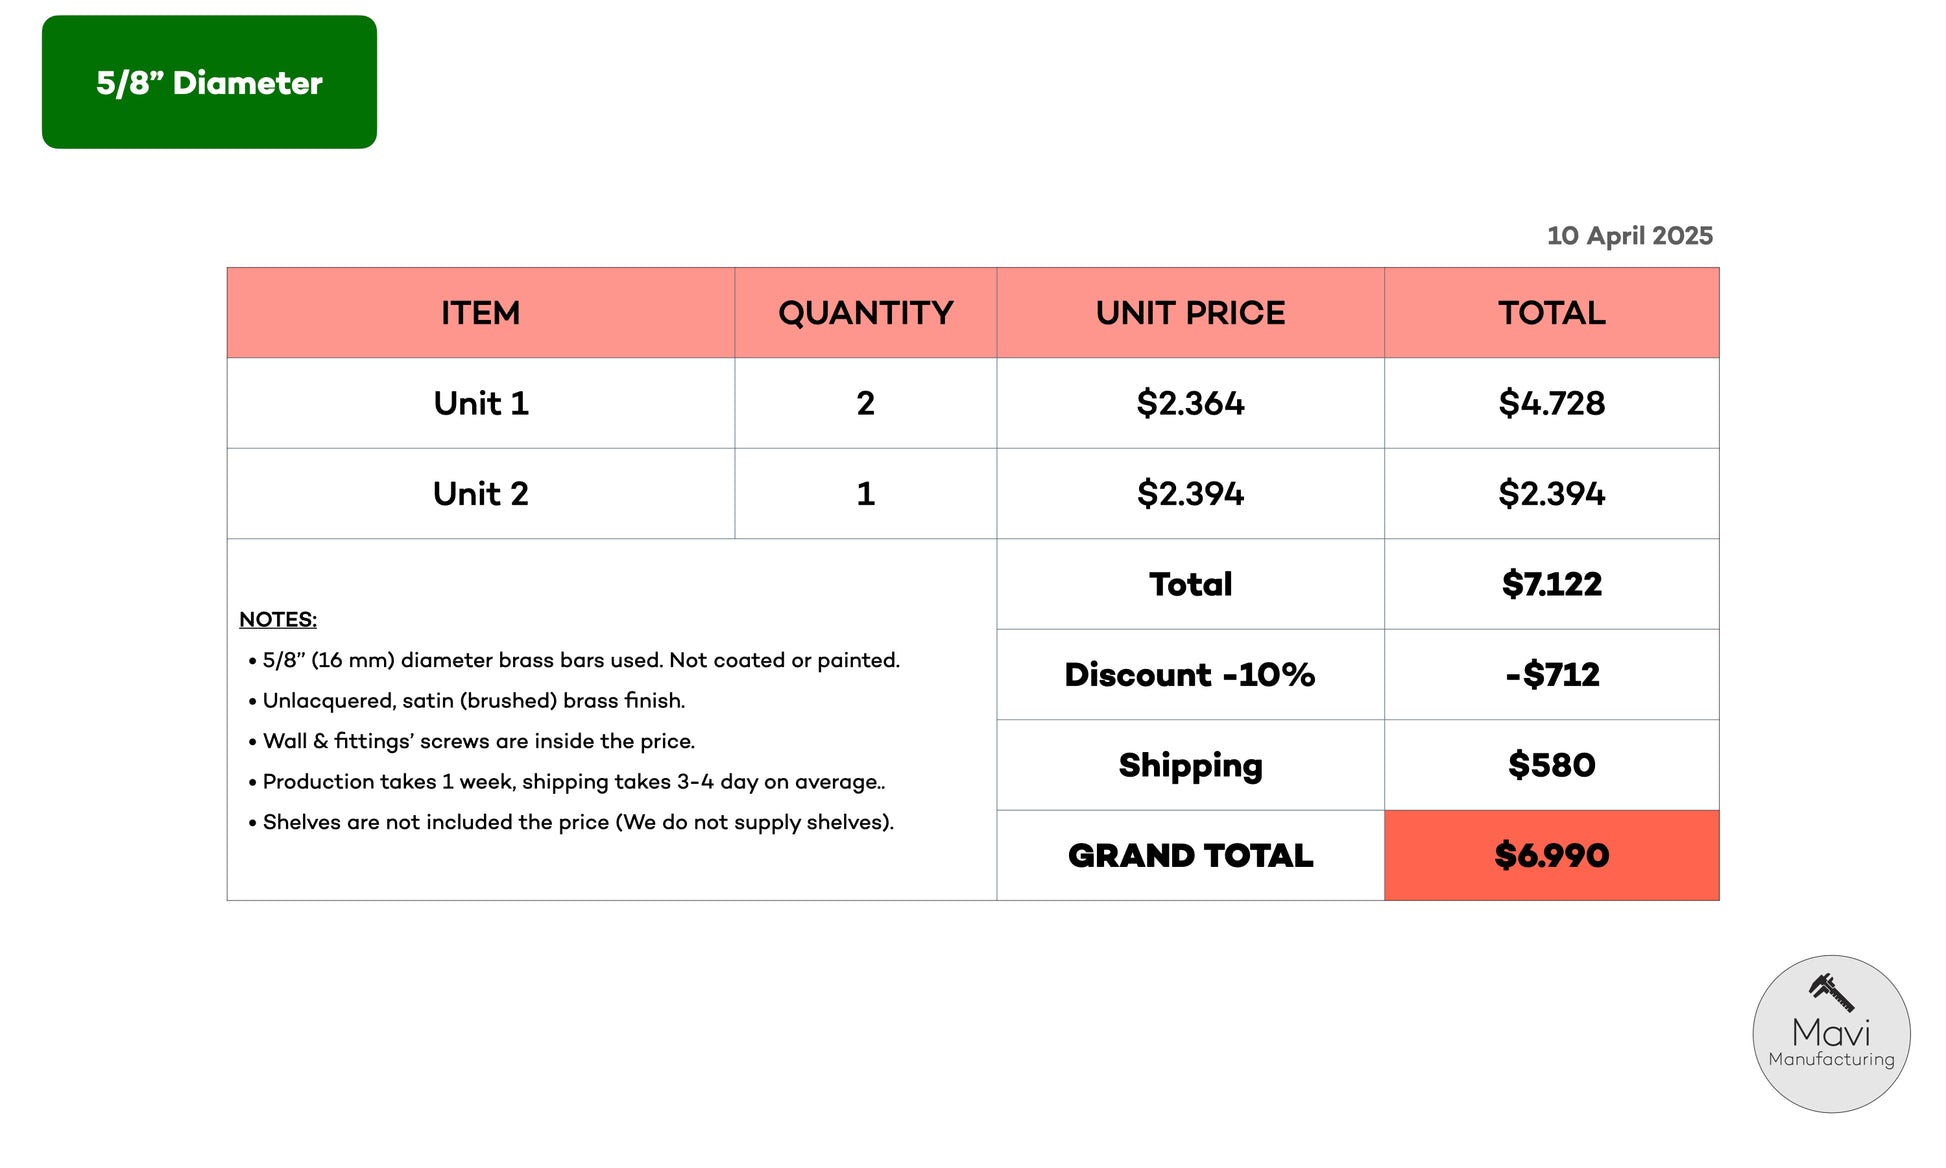The height and width of the screenshot is (1168, 1946).
Task: Click Unit 1 quantity value 2
Action: pos(866,403)
